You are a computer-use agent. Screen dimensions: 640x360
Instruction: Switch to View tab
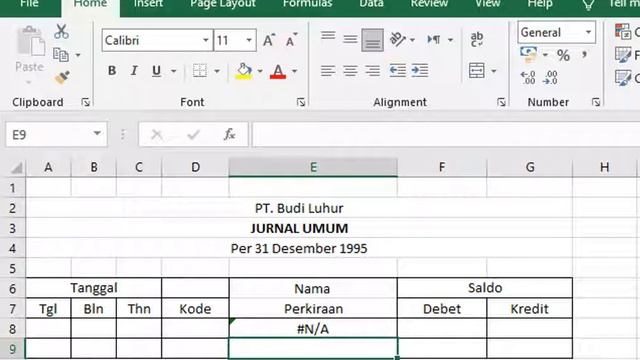pos(487,4)
